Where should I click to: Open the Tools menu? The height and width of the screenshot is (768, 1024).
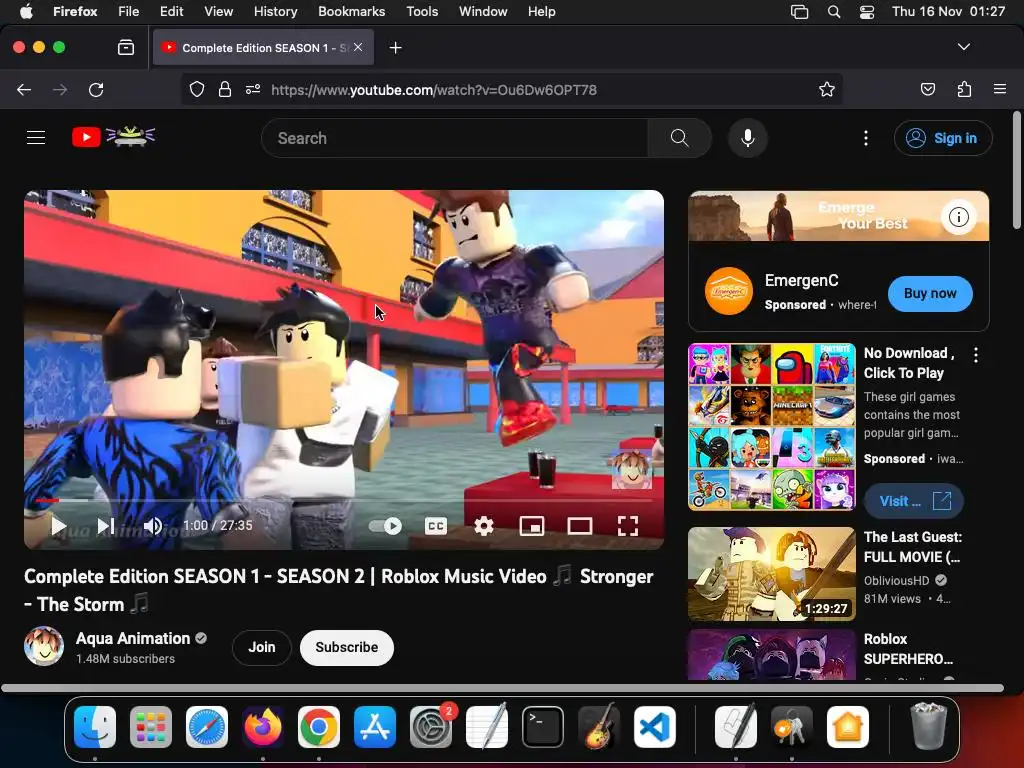click(x=422, y=11)
